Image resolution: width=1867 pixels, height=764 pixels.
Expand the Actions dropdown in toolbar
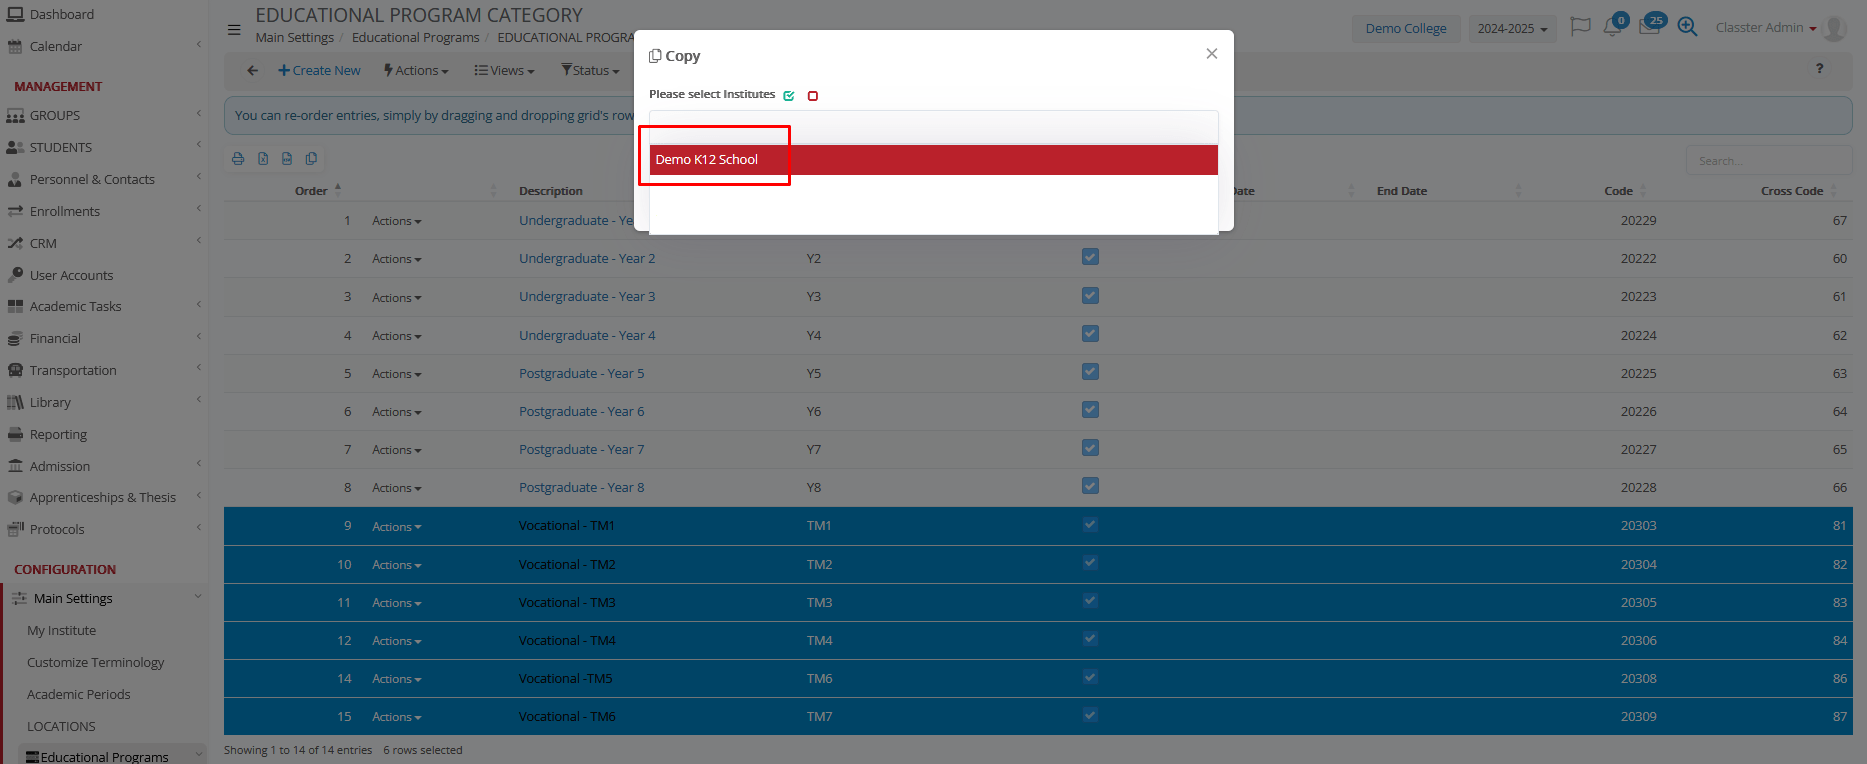[416, 71]
